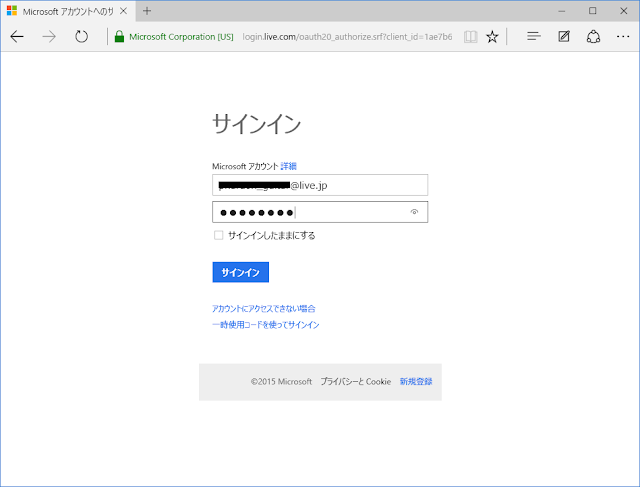Viewport: 640px width, 487px height.
Task: Open the 詳細 link
Action: [288, 166]
